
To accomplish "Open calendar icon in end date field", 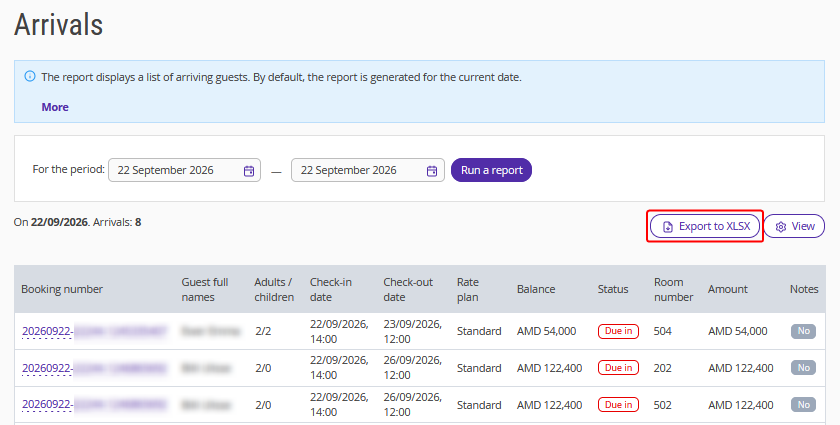I will click(432, 171).
